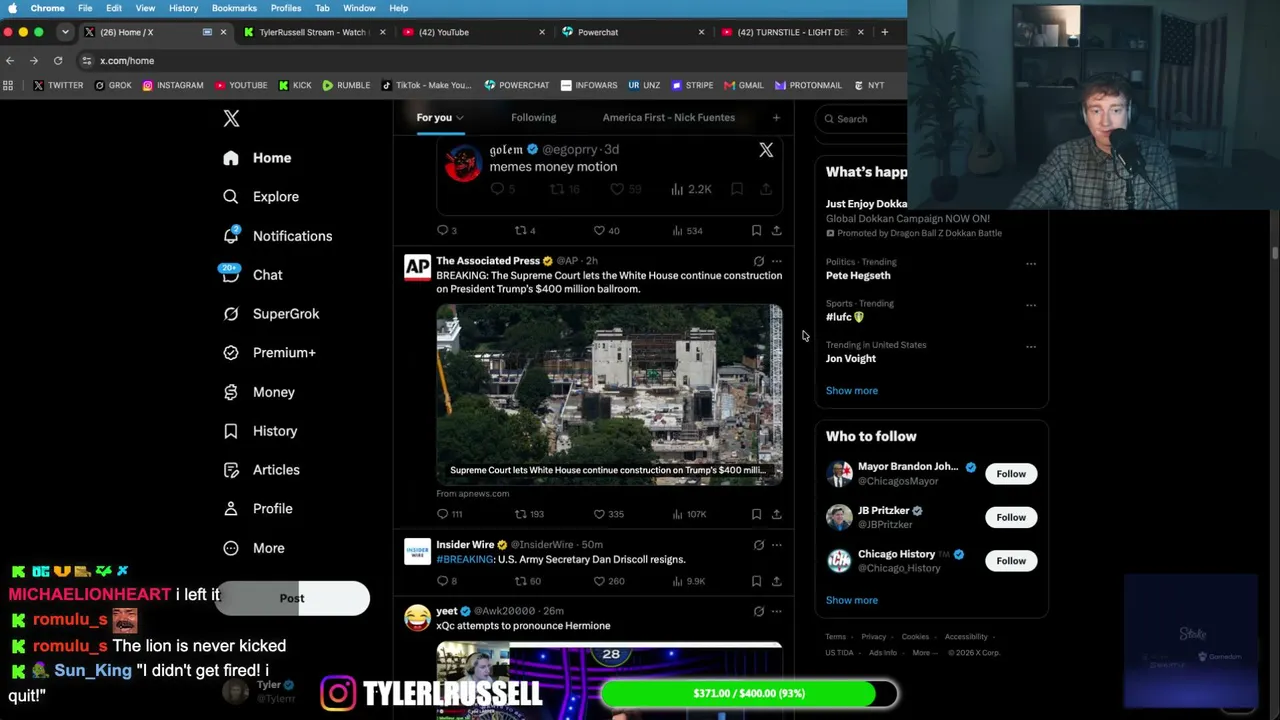The width and height of the screenshot is (1280, 720).
Task: Open more options on the Insider Wire post
Action: [776, 545]
